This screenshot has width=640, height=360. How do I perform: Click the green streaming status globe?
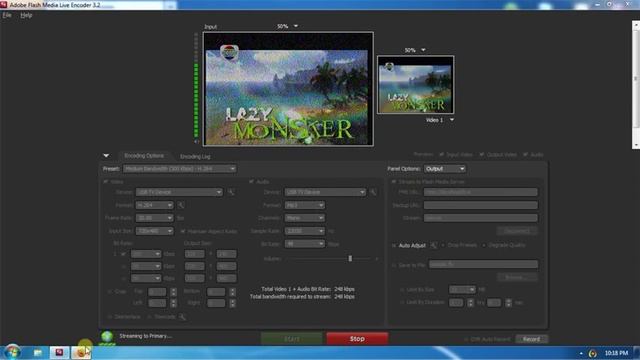(107, 337)
